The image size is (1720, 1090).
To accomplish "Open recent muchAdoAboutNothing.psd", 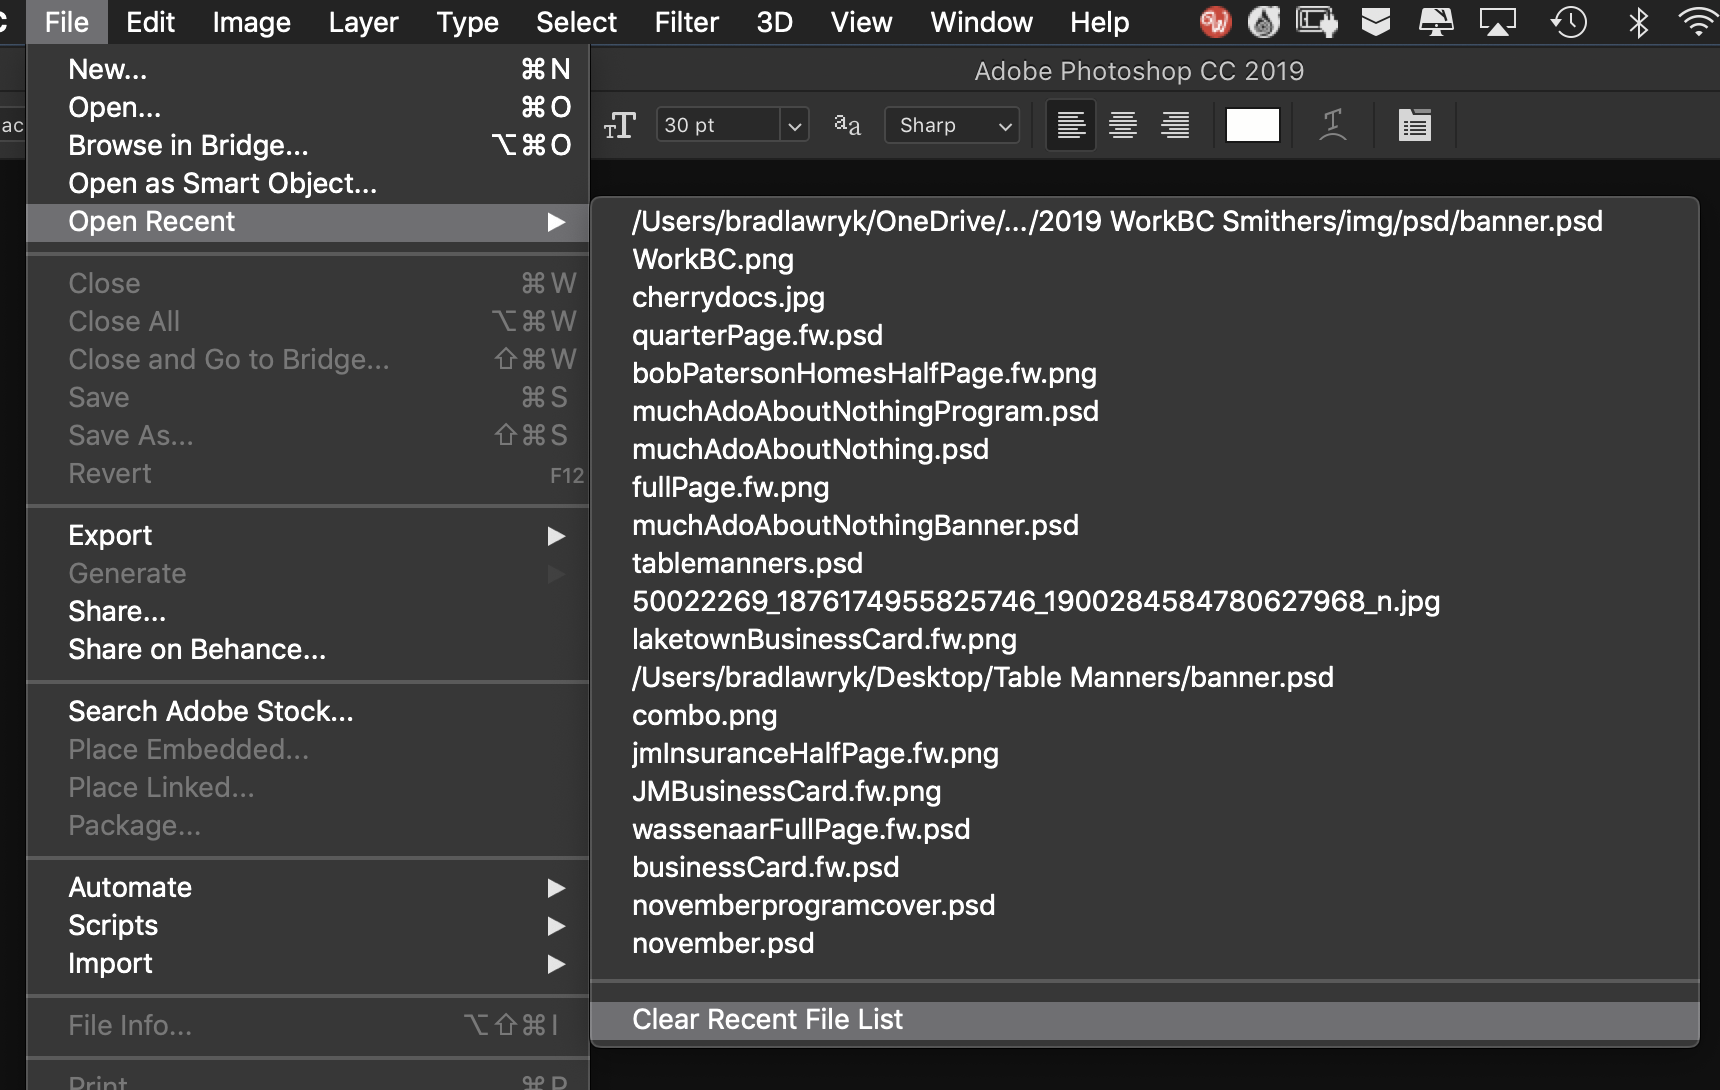I will pyautogui.click(x=1145, y=450).
